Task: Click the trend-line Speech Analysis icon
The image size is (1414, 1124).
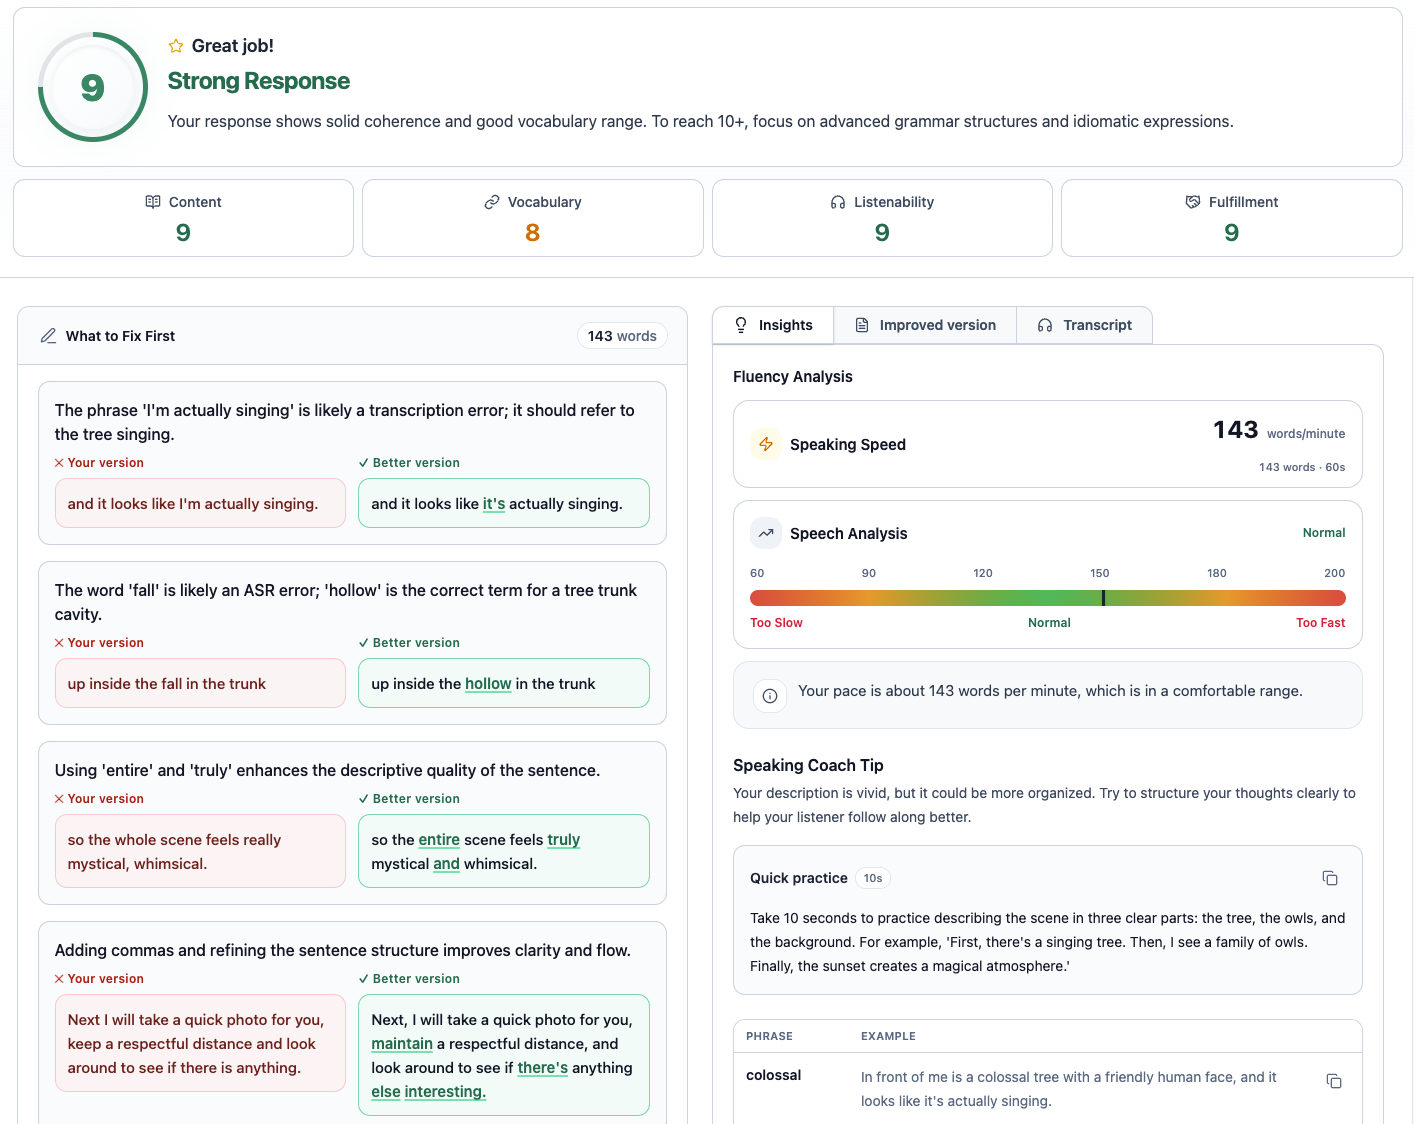Action: 766,533
